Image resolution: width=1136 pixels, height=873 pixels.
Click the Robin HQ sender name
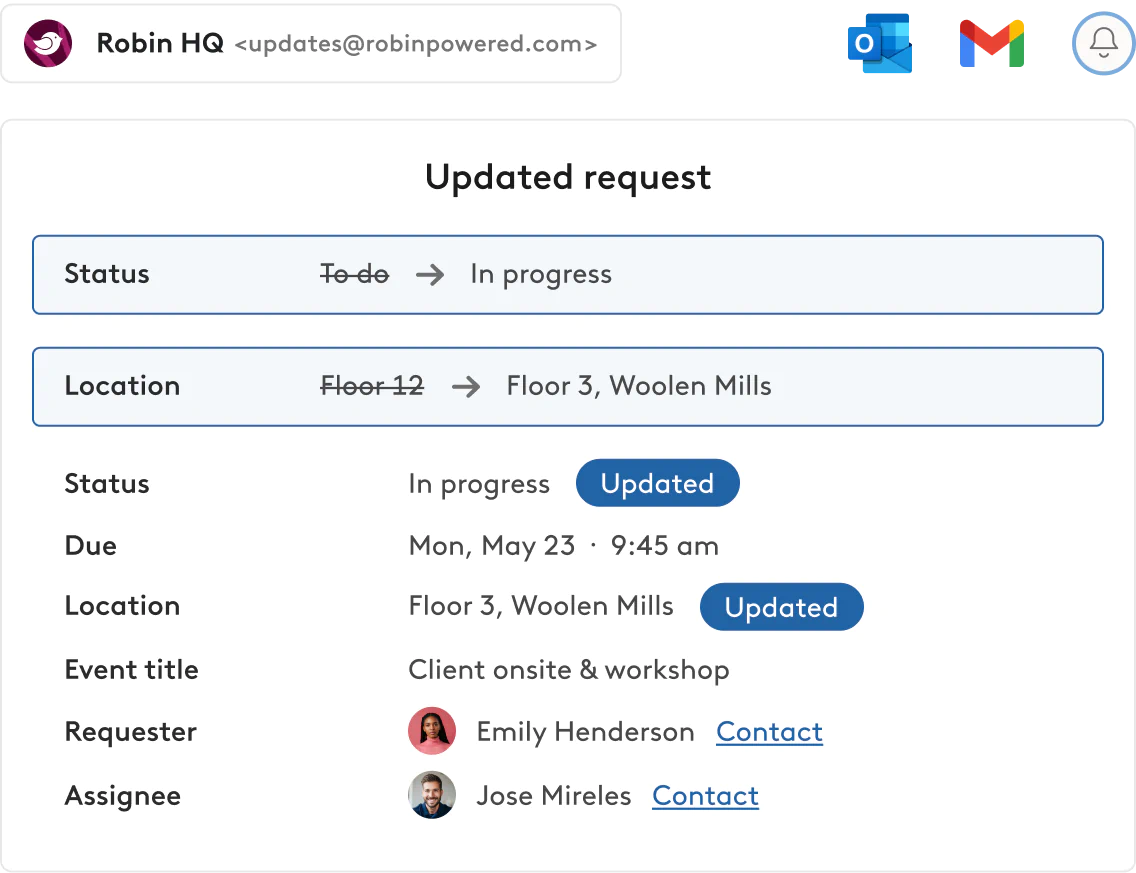pos(160,43)
